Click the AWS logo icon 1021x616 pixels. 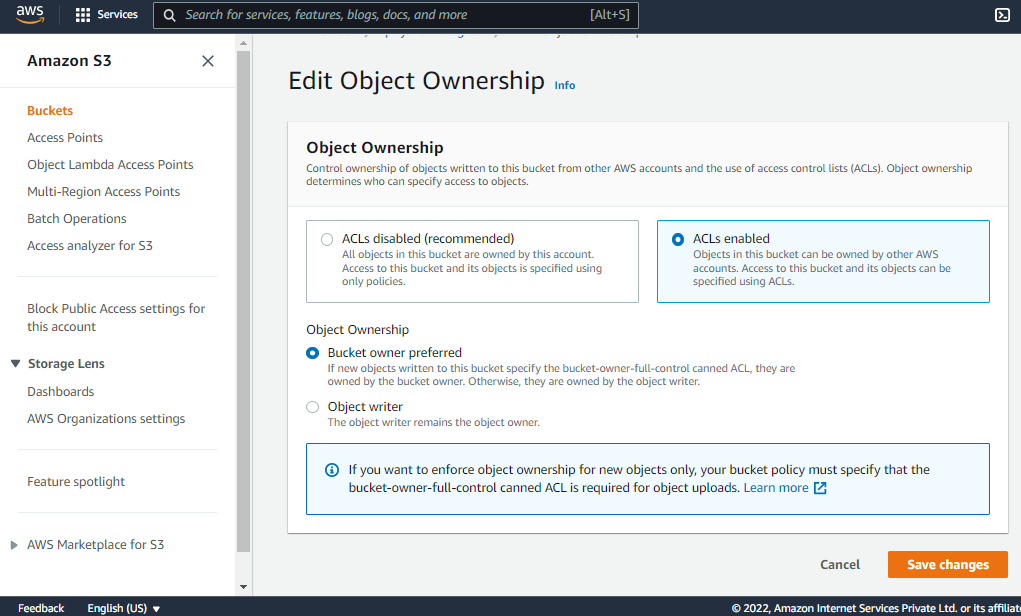tap(30, 15)
